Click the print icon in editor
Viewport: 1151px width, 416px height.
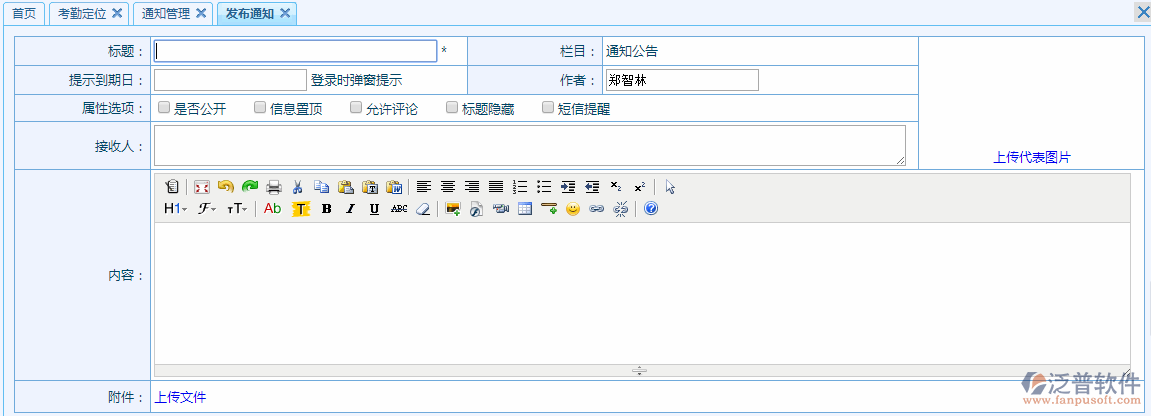pos(273,187)
